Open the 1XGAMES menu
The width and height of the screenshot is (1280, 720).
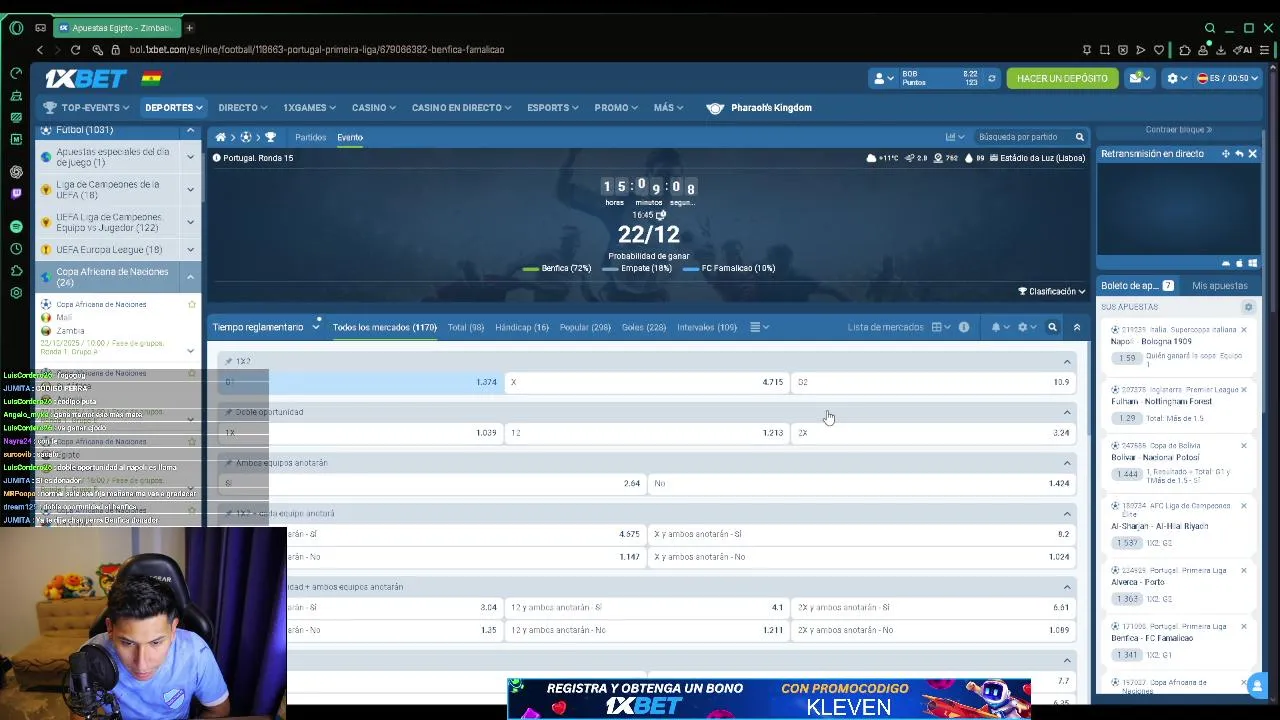310,108
